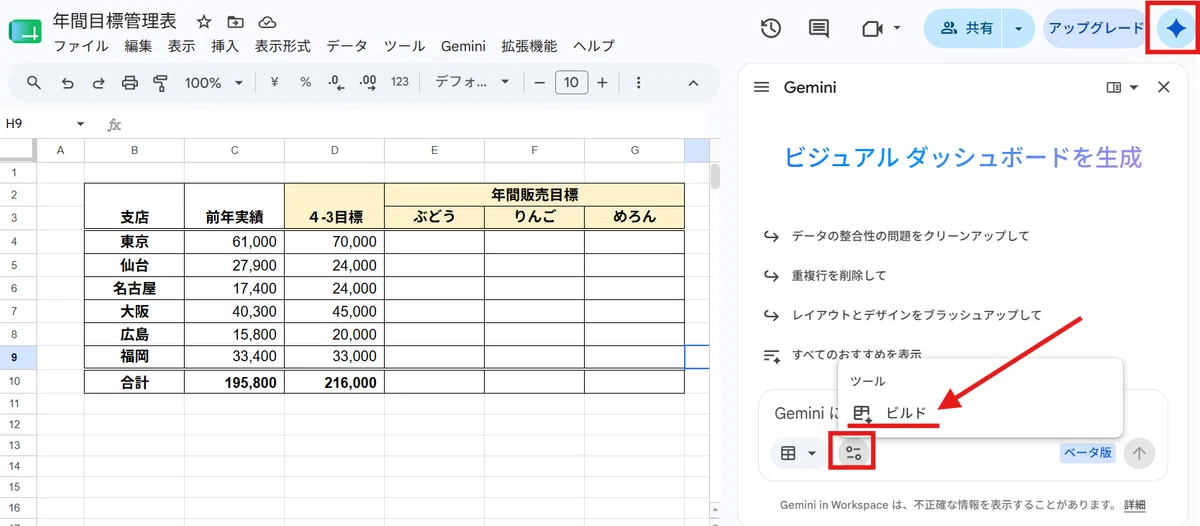
Task: Apply yen currency format
Action: [274, 83]
